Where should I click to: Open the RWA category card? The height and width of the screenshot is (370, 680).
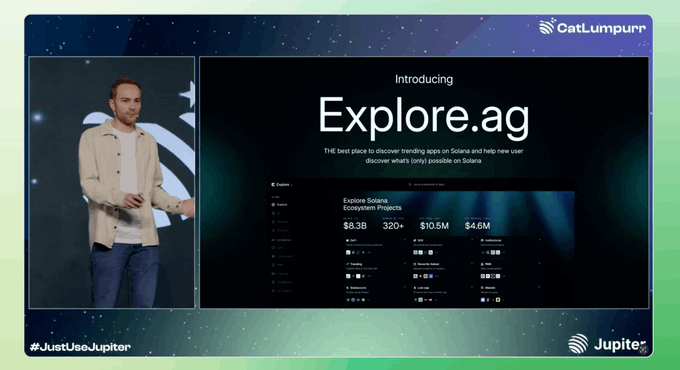pos(510,270)
